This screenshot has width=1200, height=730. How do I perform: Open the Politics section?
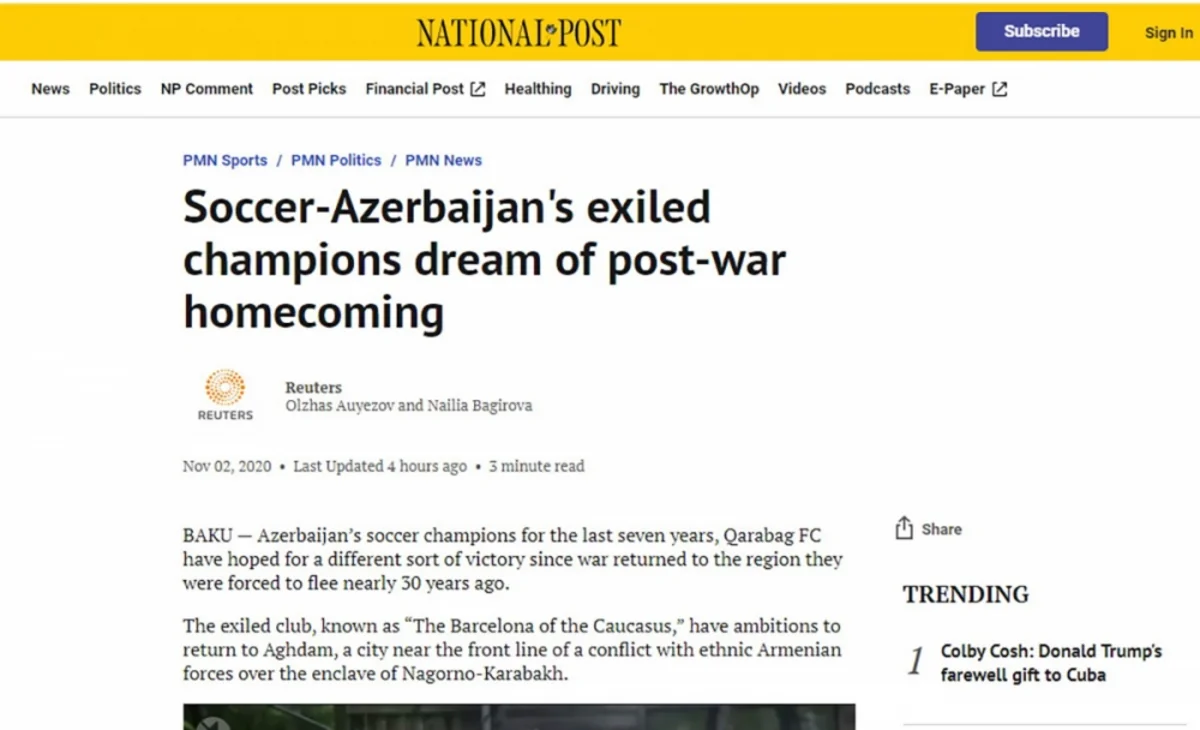pos(114,89)
